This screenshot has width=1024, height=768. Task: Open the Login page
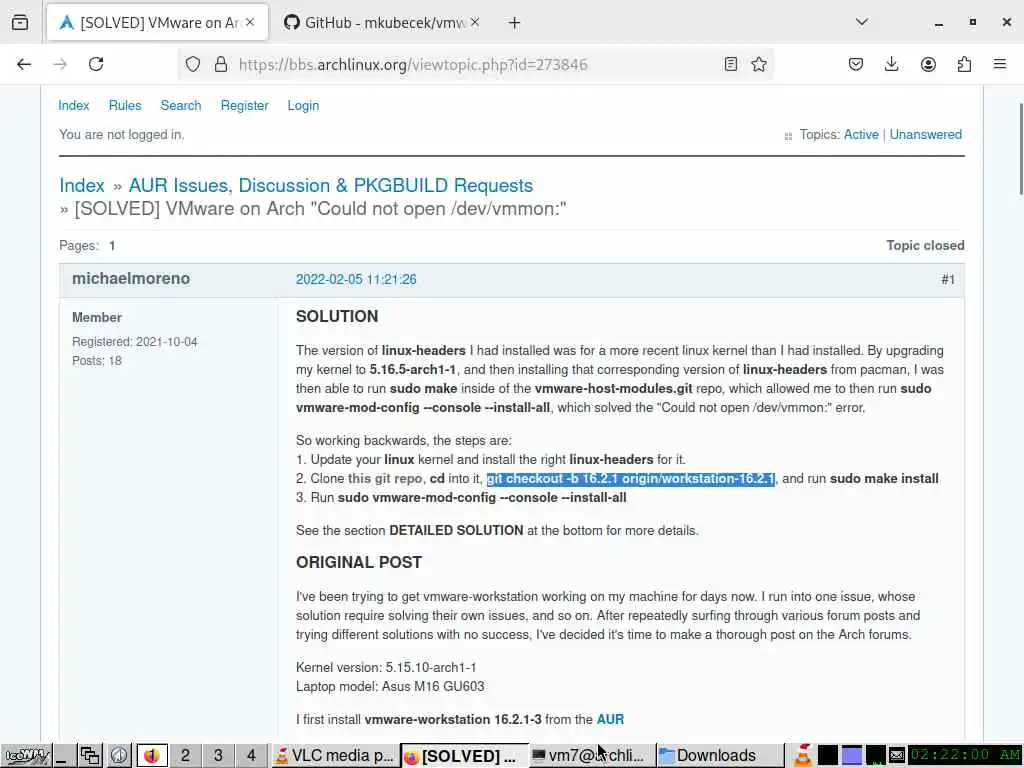(303, 106)
